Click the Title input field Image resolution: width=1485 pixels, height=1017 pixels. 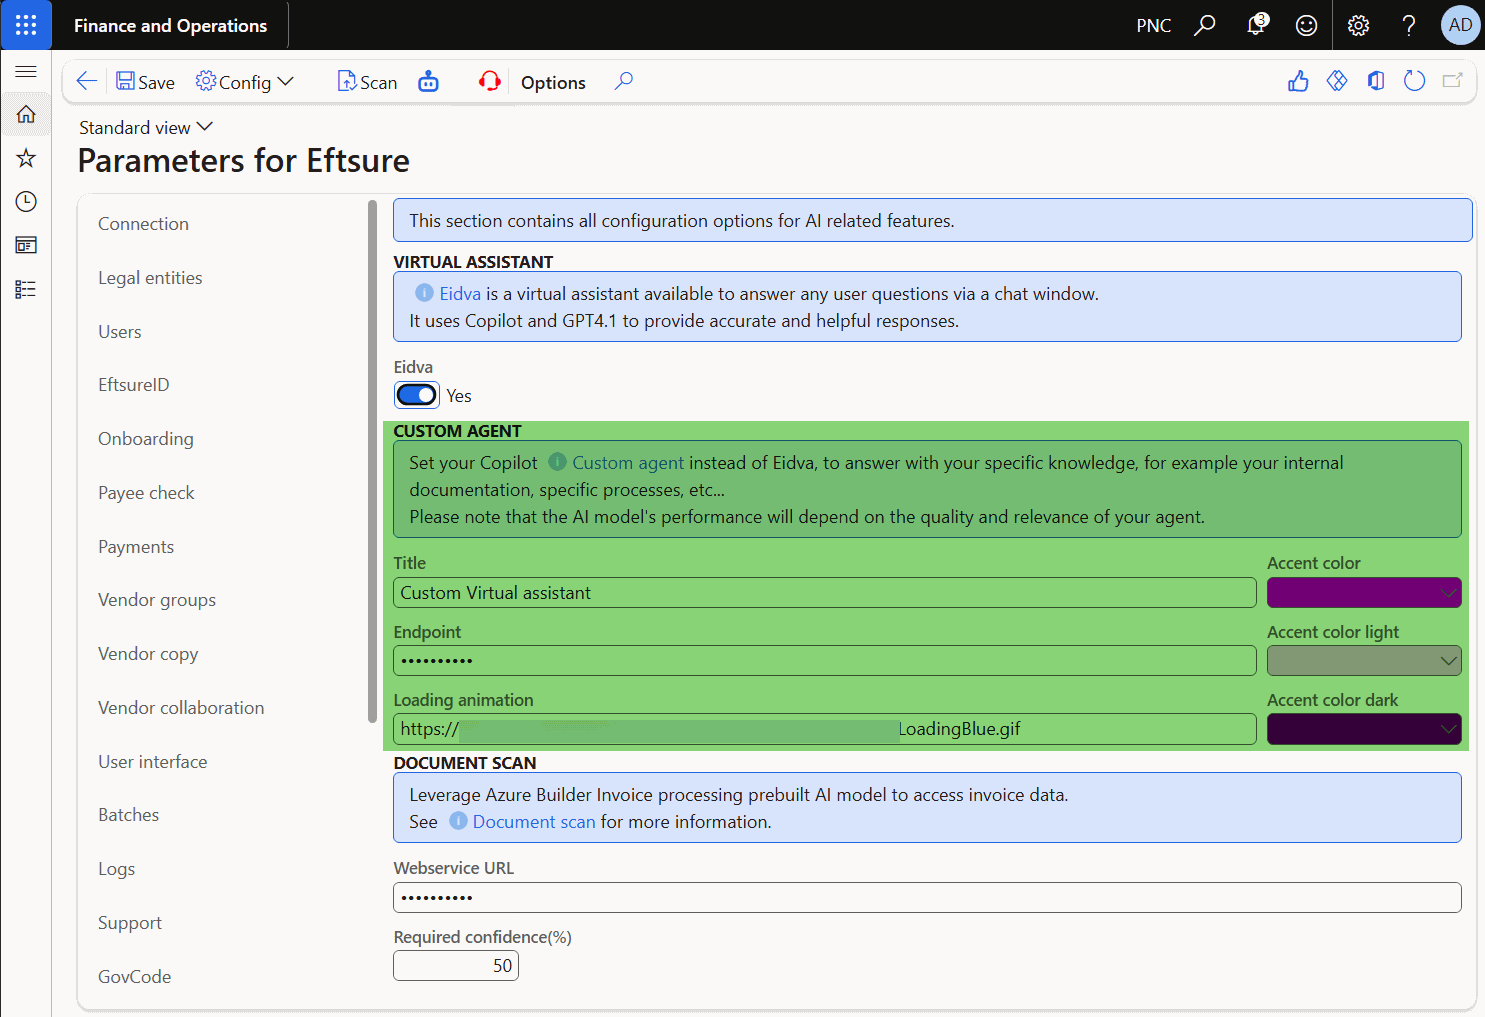(x=825, y=593)
